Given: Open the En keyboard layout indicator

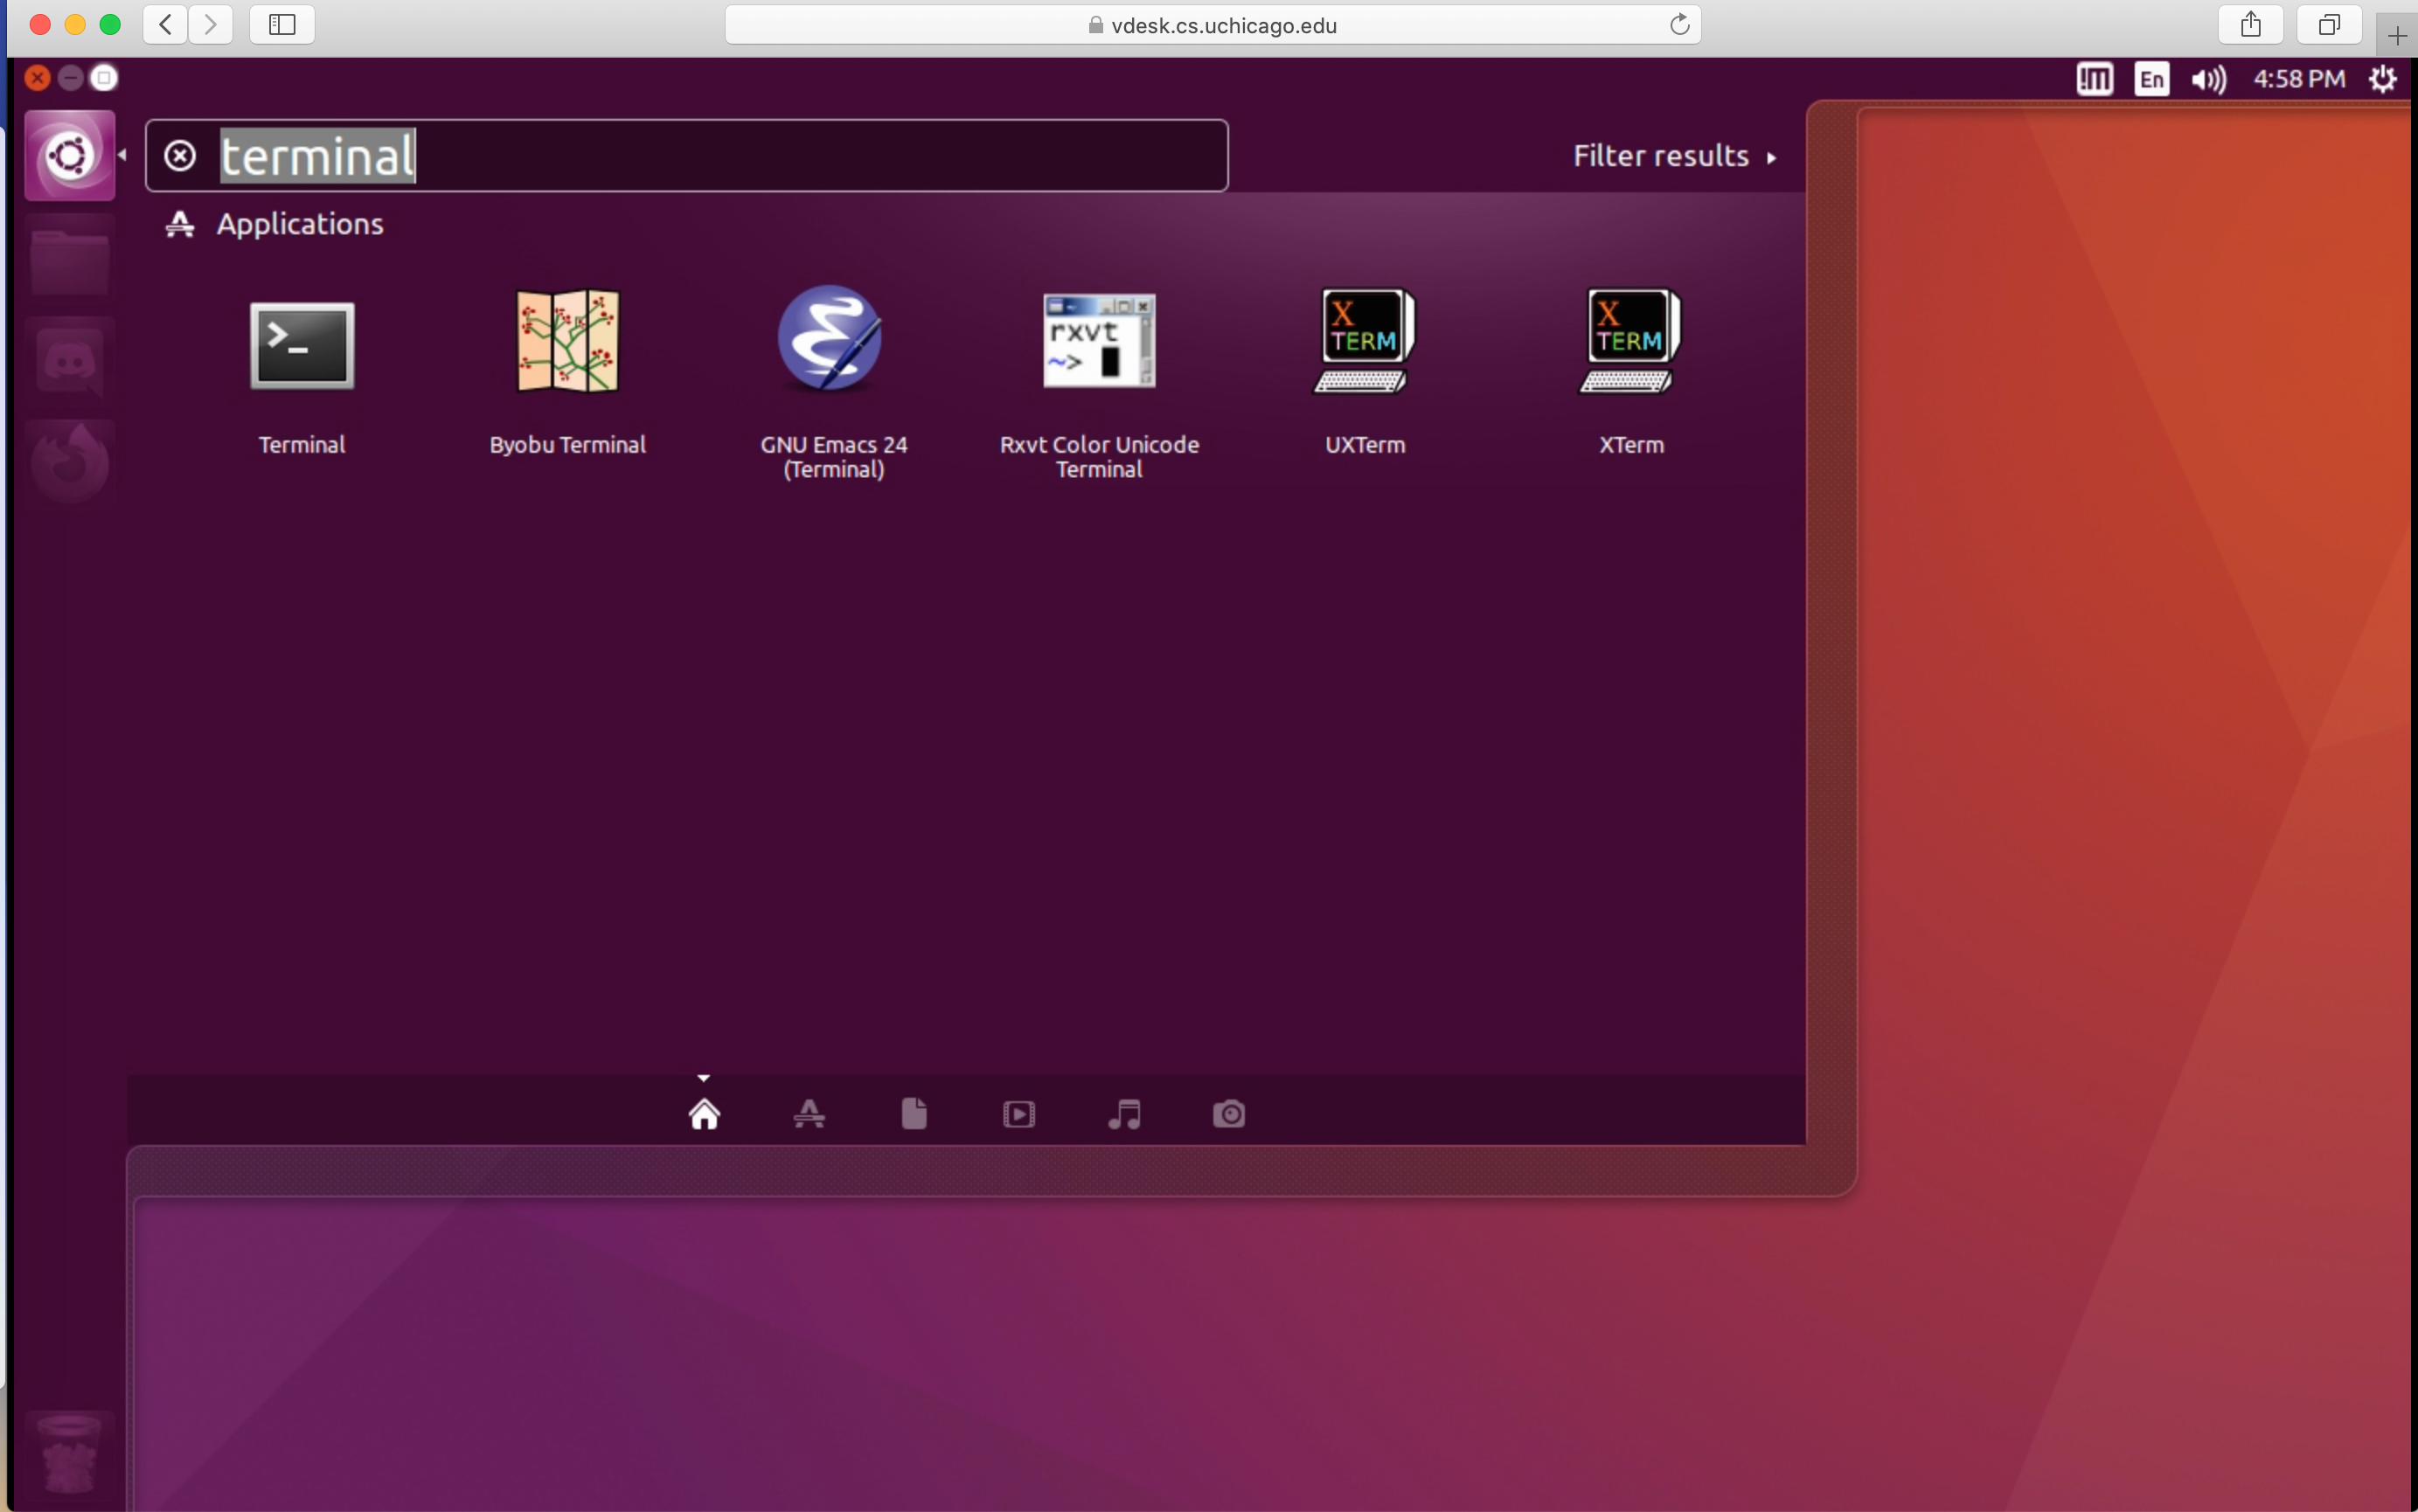Looking at the screenshot, I should [x=2151, y=79].
